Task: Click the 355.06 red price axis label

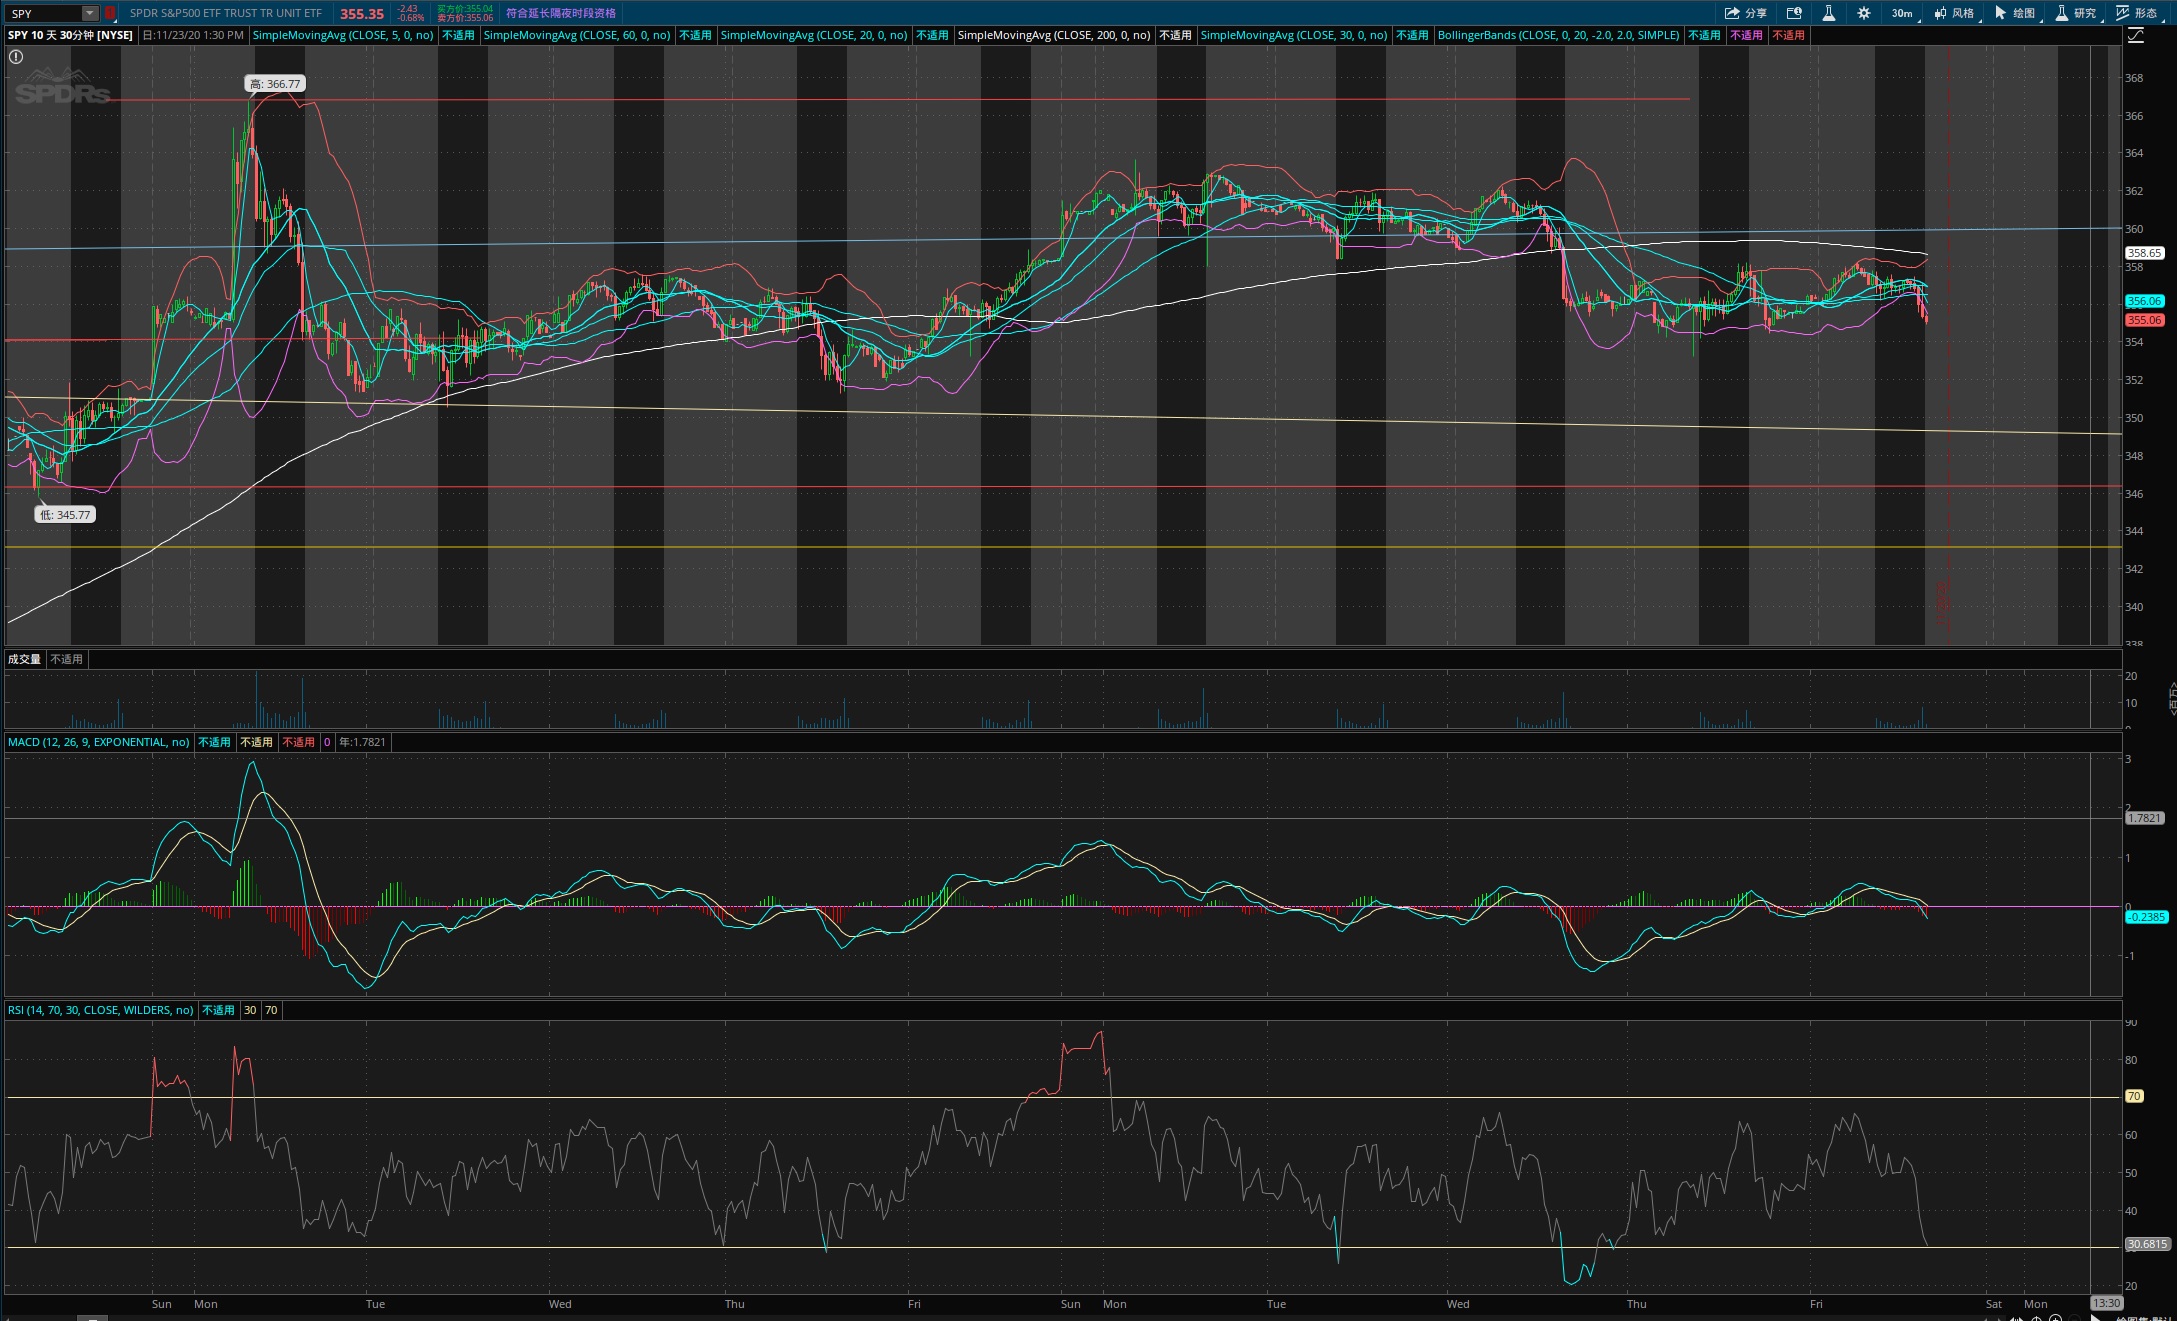Action: point(2144,320)
